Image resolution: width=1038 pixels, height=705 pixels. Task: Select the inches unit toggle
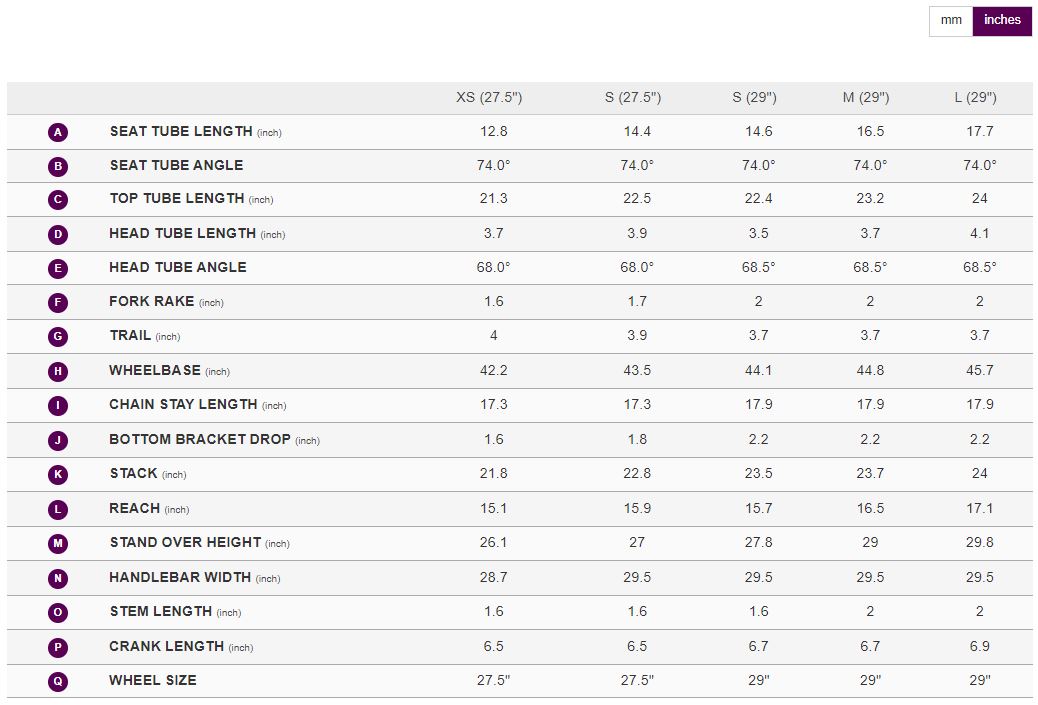(x=1002, y=20)
